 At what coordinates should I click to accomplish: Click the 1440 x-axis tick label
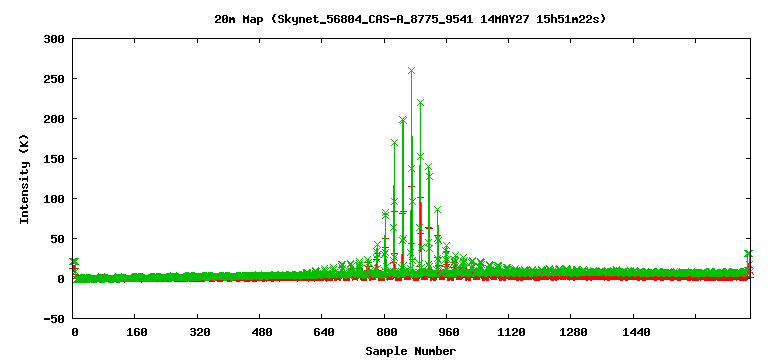(x=636, y=332)
